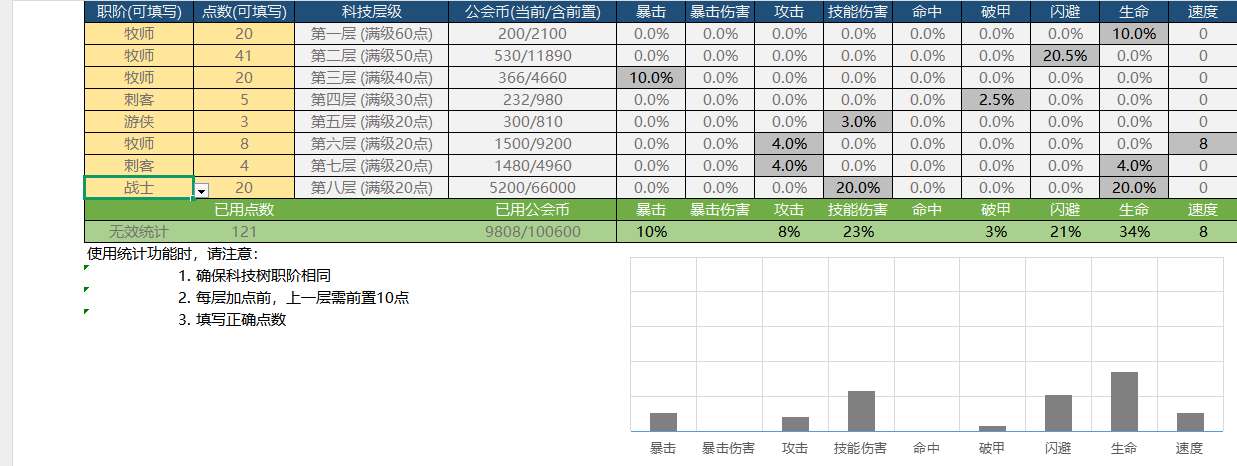Select the 5200/66000 guild coin cell
Image resolution: width=1237 pixels, height=466 pixels.
533,187
